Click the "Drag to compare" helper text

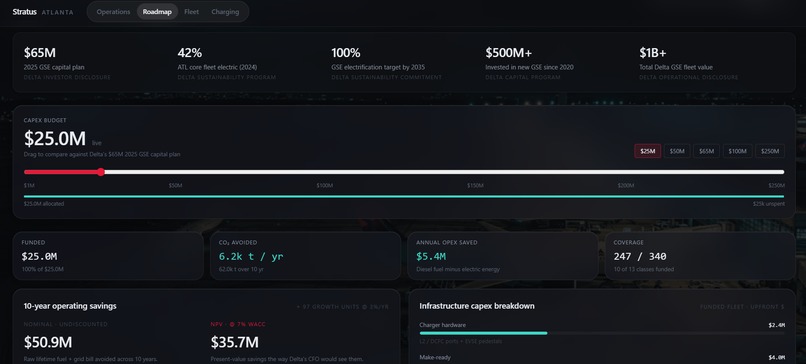(102, 154)
